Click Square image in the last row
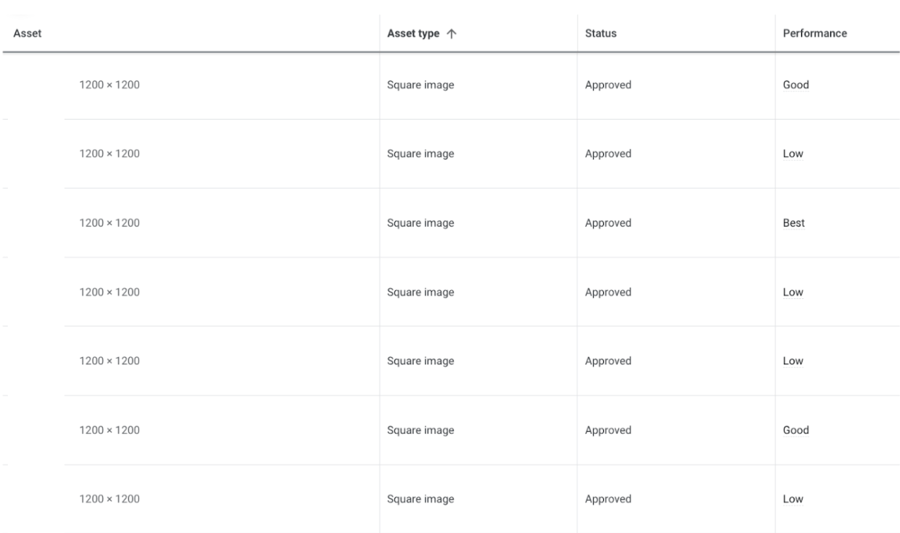Image resolution: width=900 pixels, height=533 pixels. (x=420, y=499)
